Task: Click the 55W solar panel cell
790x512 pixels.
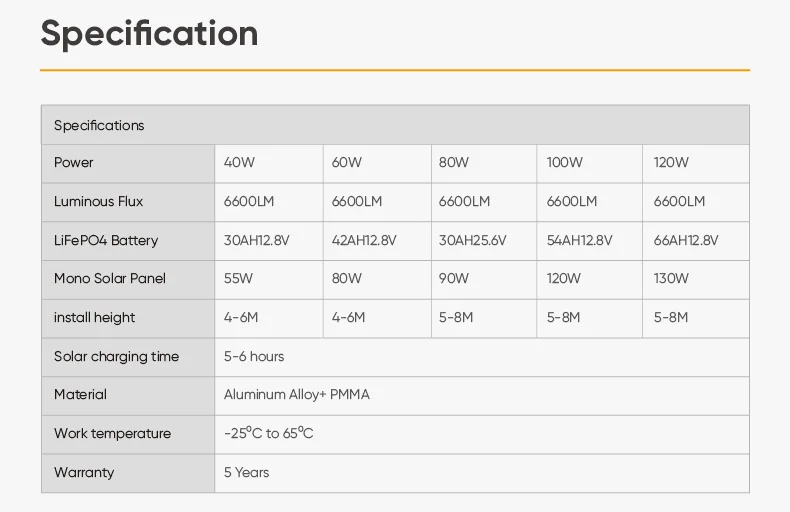Action: [x=239, y=278]
